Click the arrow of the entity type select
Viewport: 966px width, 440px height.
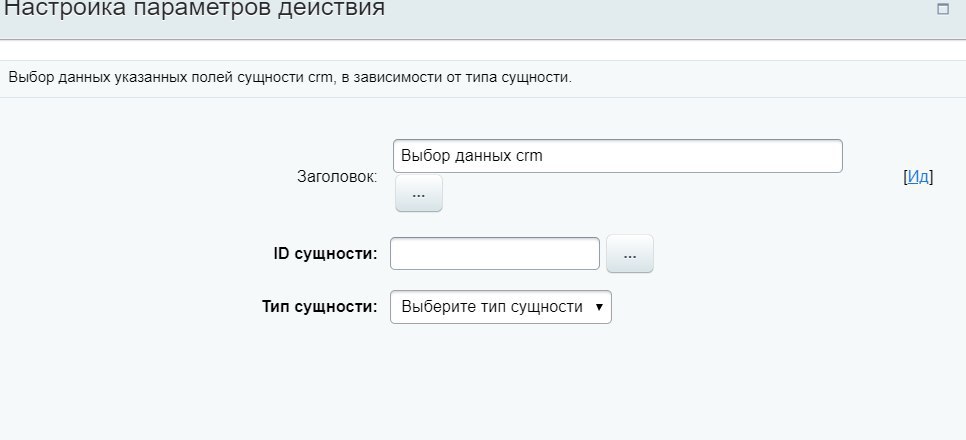[598, 307]
